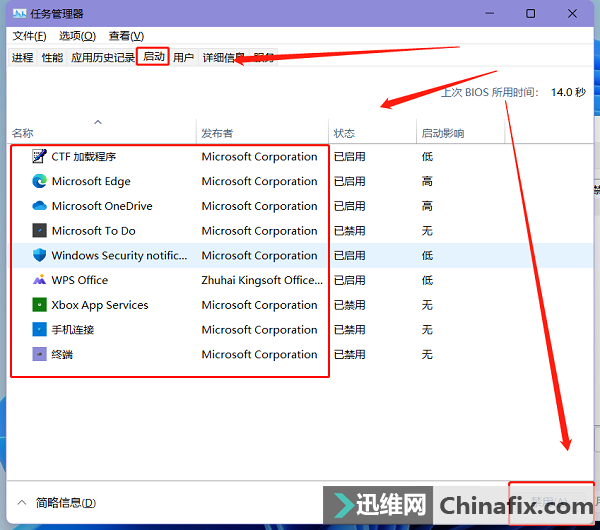This screenshot has height=530, width=600.
Task: Maximize the Task Manager window
Action: (x=530, y=13)
